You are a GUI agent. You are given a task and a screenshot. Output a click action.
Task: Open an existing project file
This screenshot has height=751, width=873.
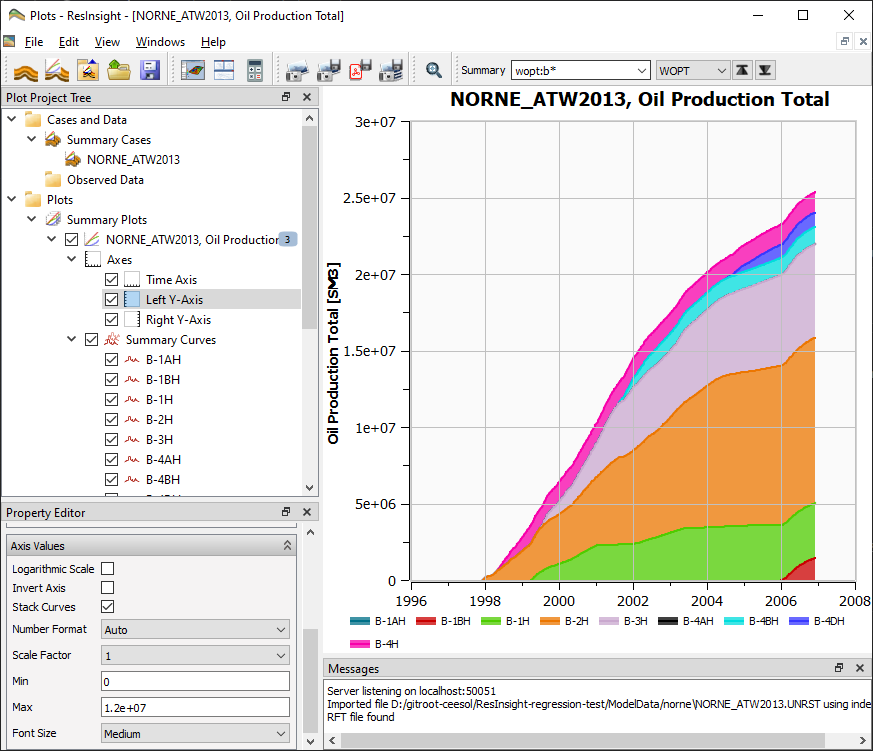click(116, 70)
